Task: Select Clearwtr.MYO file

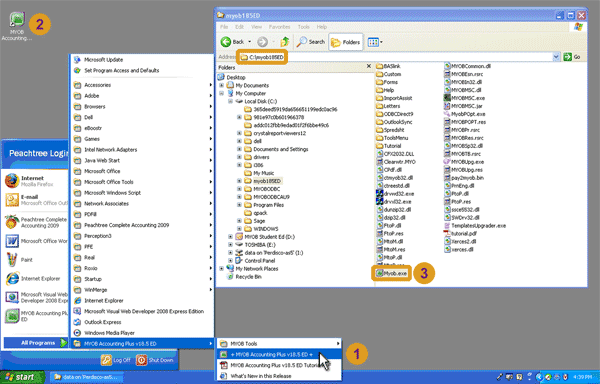Action: tap(396, 162)
